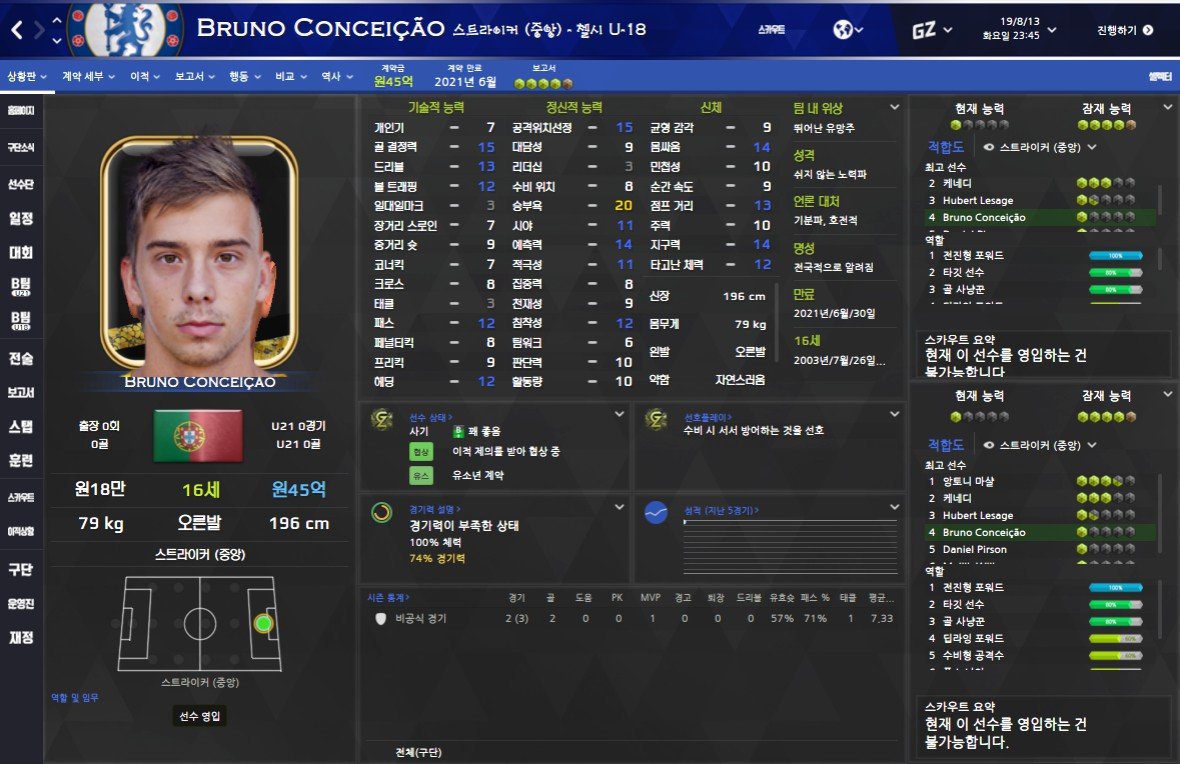Viewport: 1180px width, 764px height.
Task: Click the Portugal flag image
Action: (198, 435)
